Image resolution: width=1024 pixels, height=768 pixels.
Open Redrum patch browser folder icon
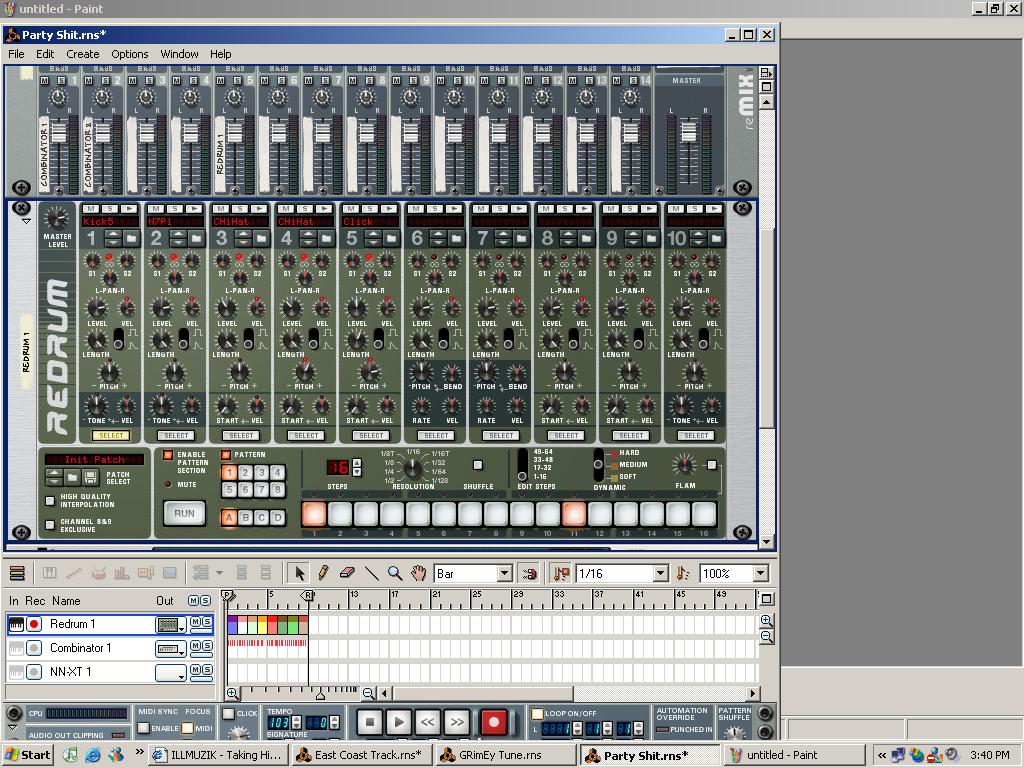coord(72,478)
